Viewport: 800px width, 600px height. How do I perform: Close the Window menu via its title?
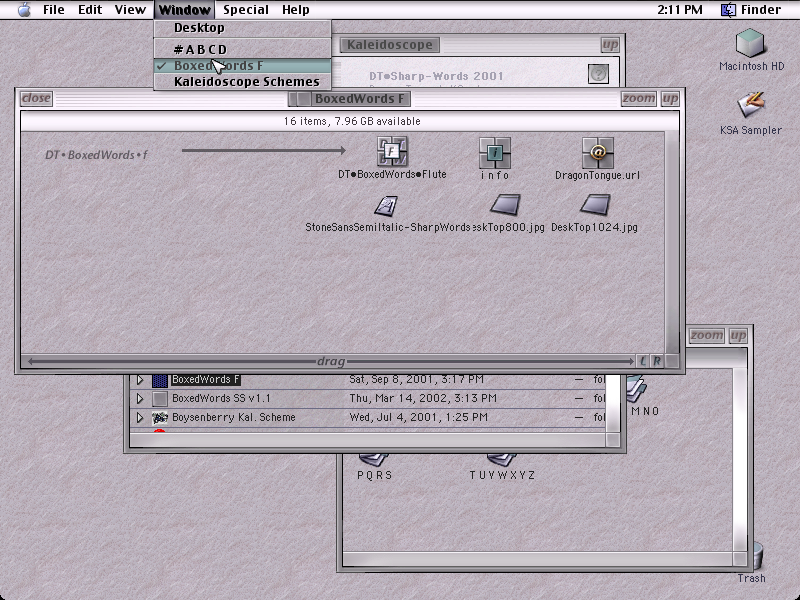point(184,10)
